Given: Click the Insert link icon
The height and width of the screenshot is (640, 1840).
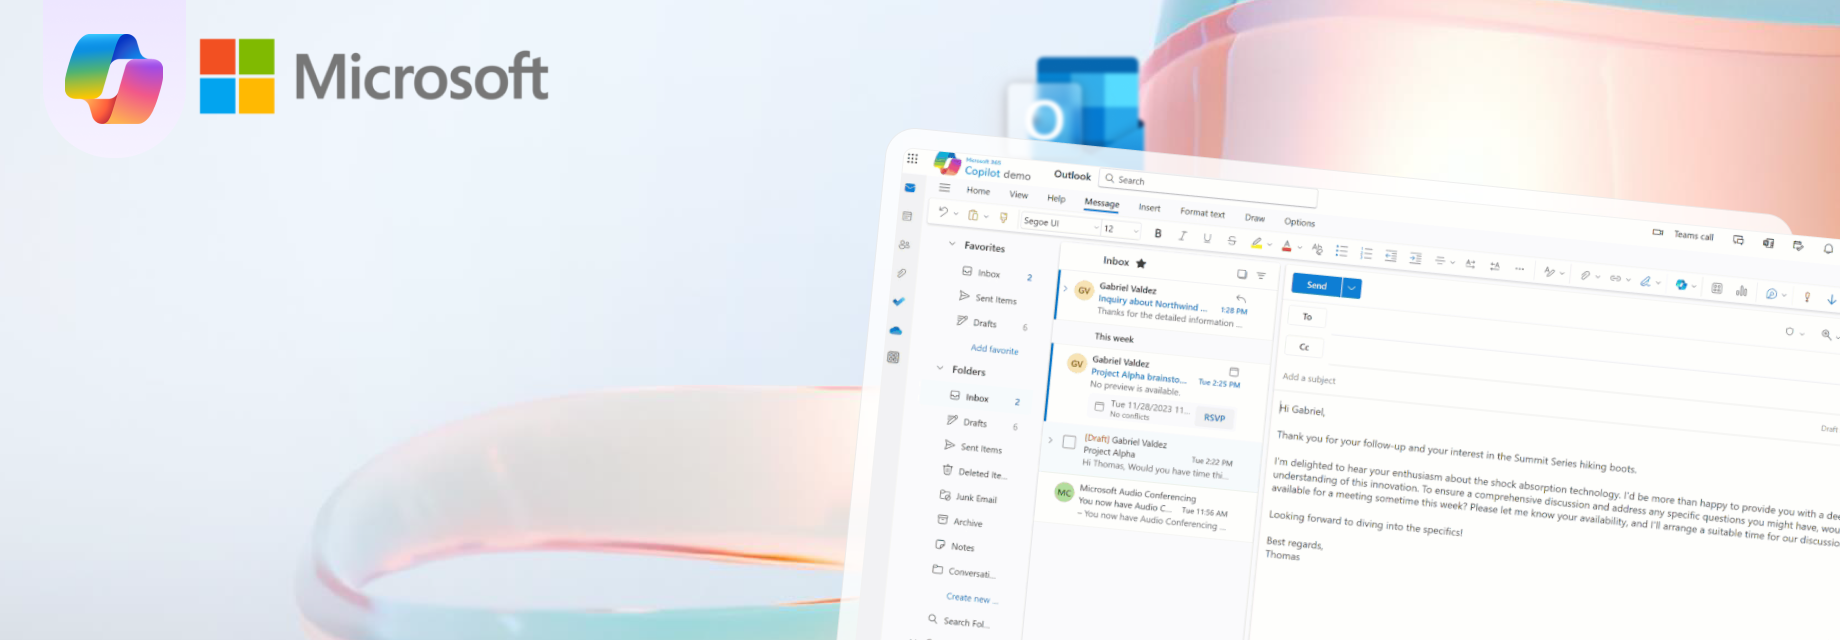Looking at the screenshot, I should pos(1615,278).
